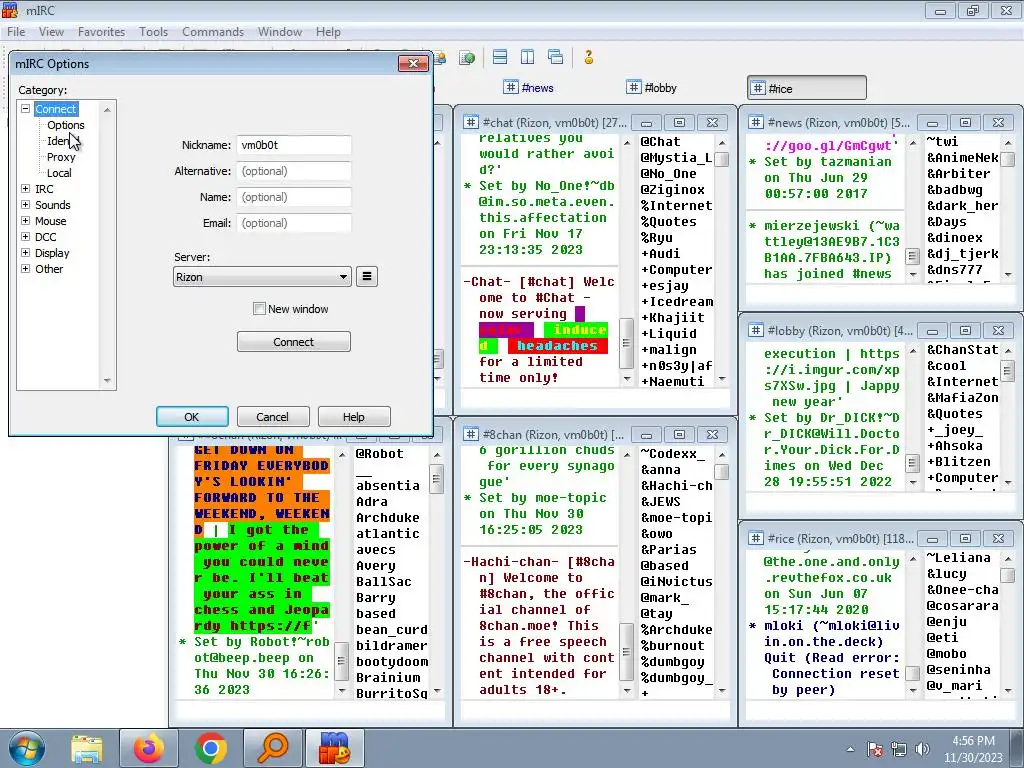The height and width of the screenshot is (768, 1024).
Task: Open Windows Explorer from the taskbar
Action: [87, 748]
